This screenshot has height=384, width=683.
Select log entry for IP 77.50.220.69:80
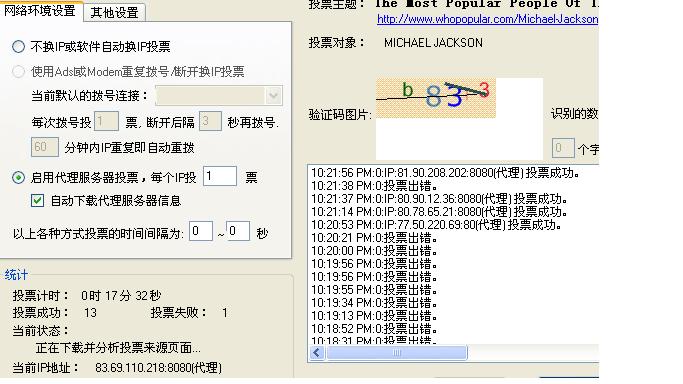pyautogui.click(x=436, y=225)
